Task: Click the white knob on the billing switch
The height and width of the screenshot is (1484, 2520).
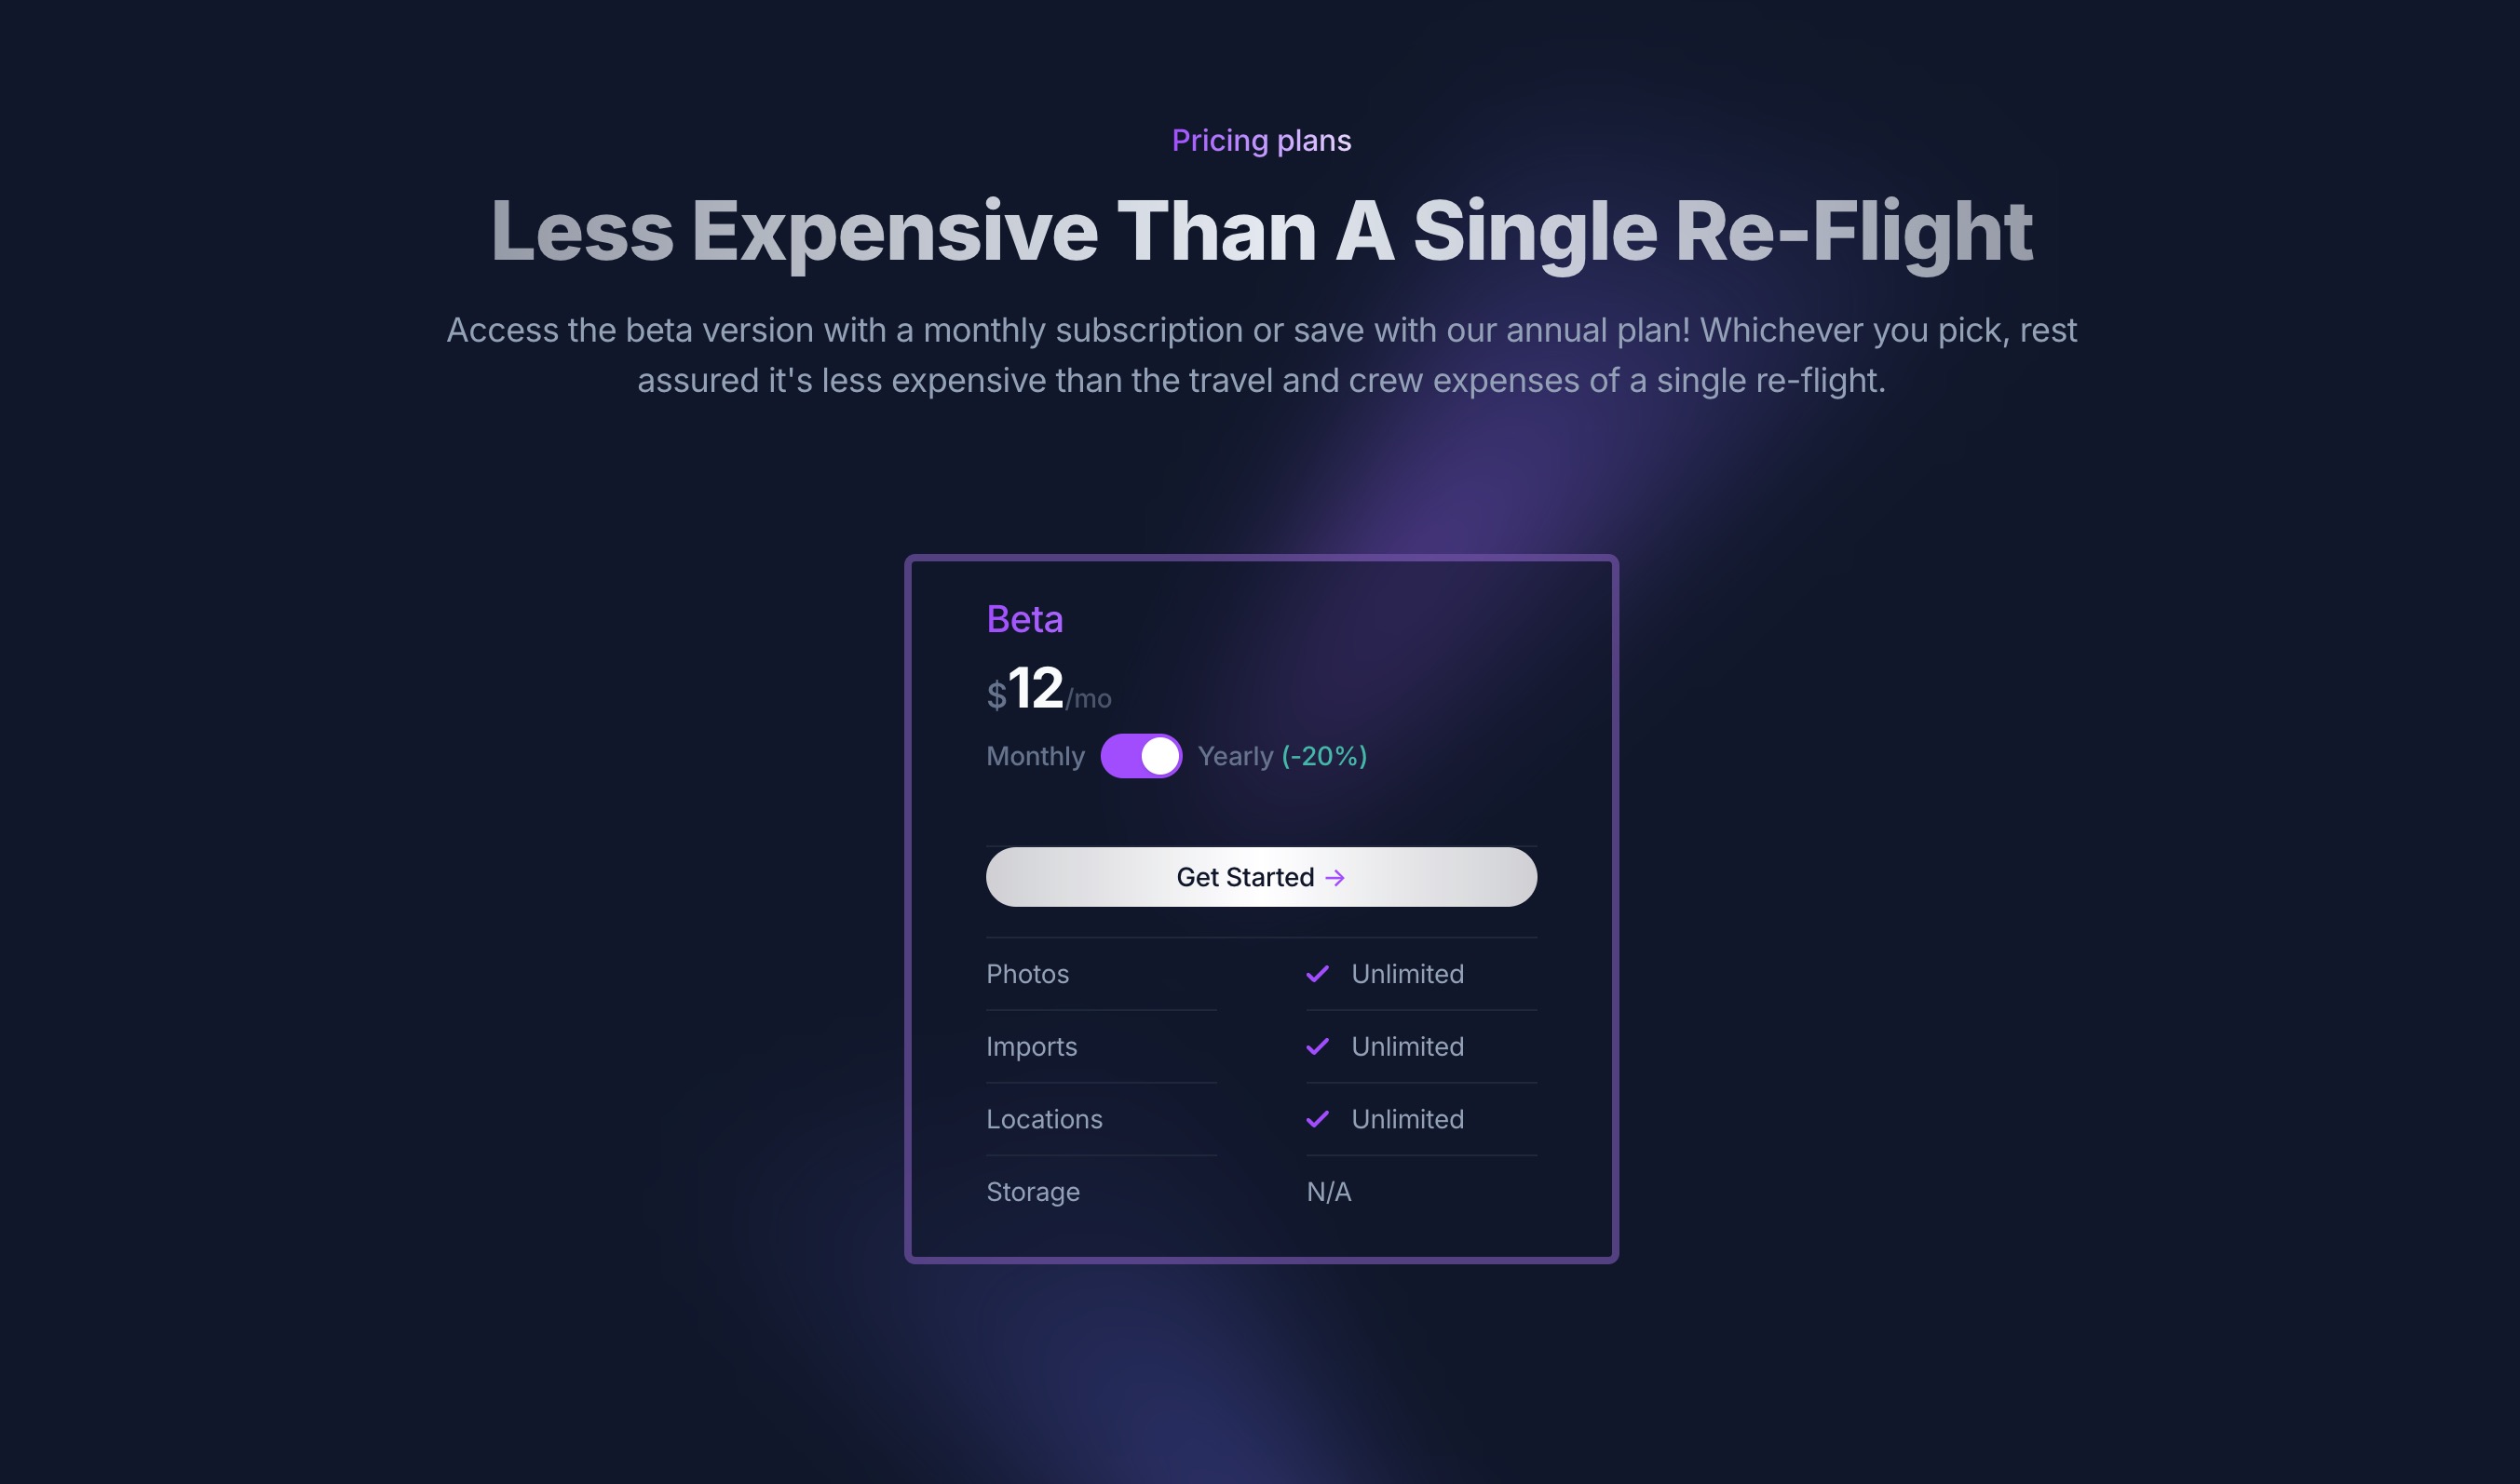Action: coord(1160,757)
